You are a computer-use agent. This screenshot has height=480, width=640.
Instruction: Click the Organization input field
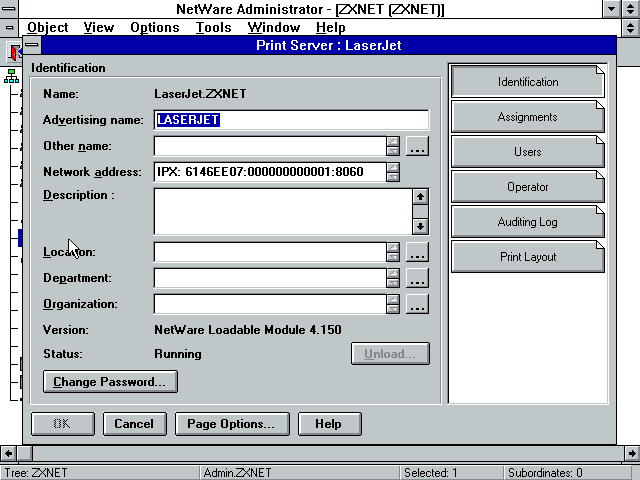(270, 304)
